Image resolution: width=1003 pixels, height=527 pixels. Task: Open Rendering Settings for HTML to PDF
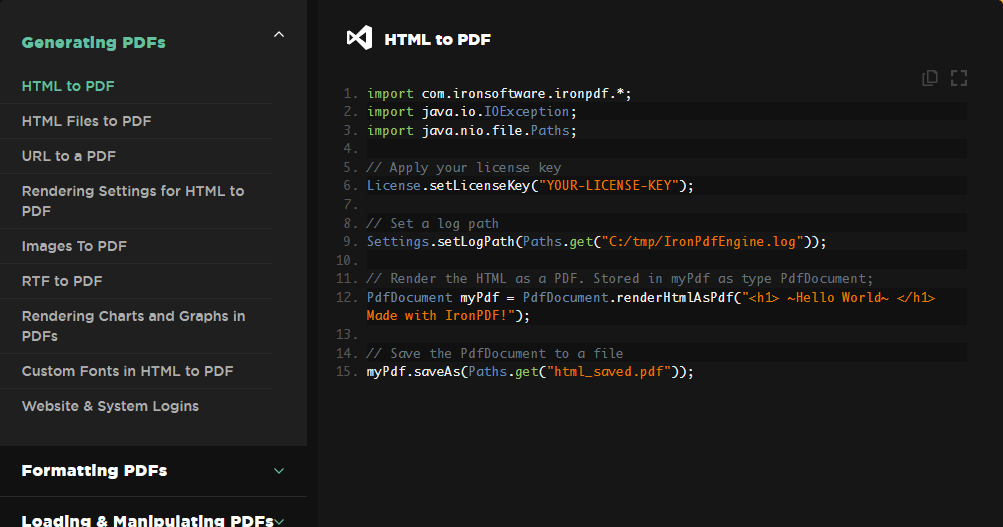(133, 201)
